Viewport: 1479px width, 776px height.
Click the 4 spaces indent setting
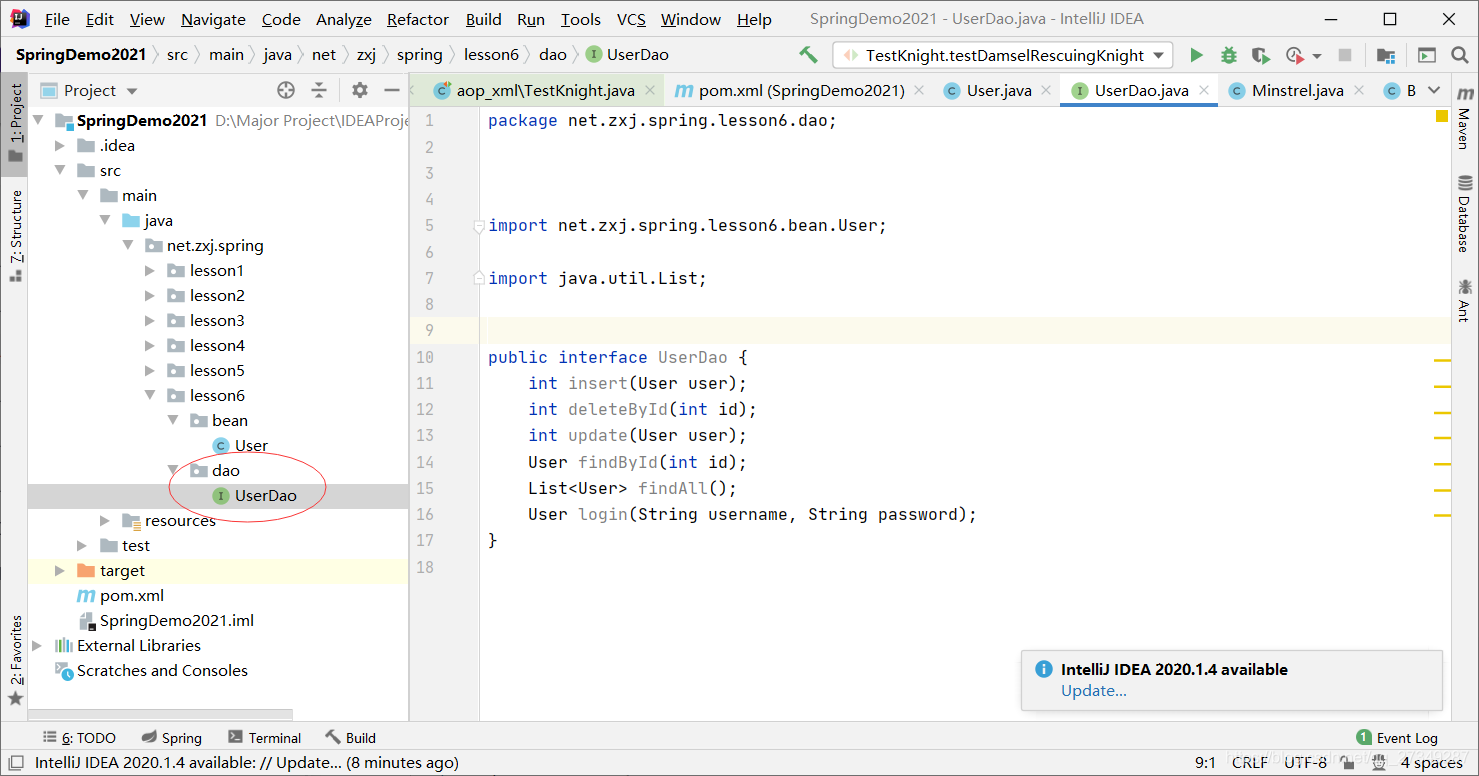coord(1432,763)
